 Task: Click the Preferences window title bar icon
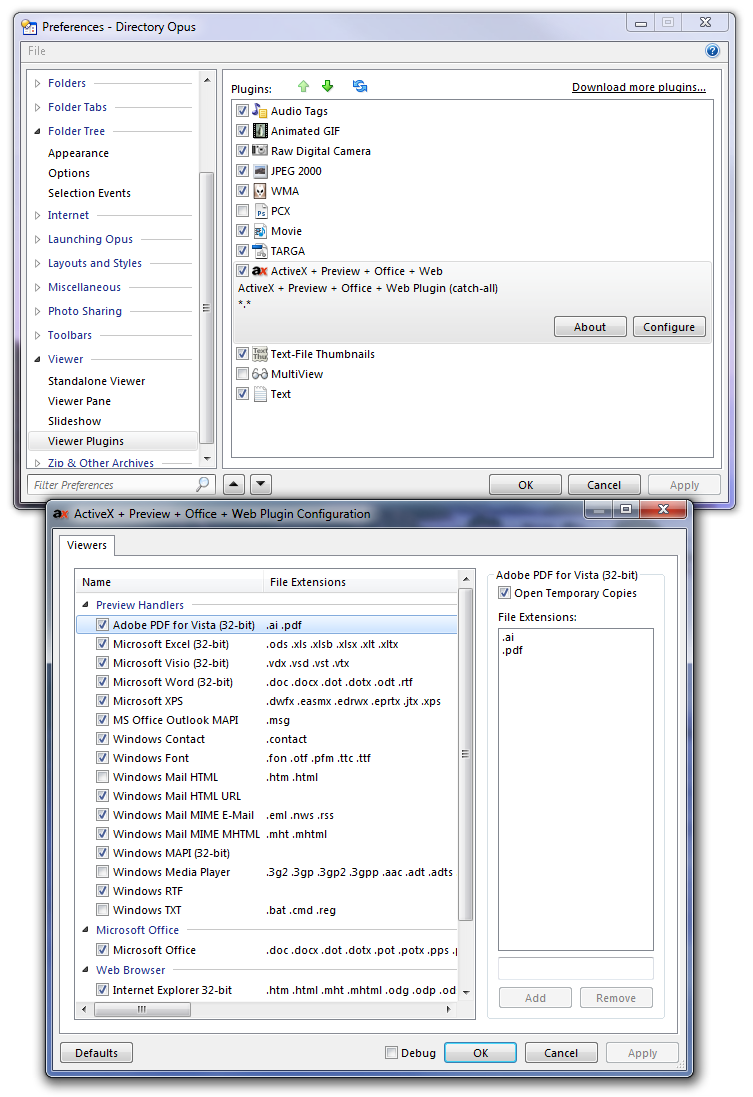pos(29,27)
